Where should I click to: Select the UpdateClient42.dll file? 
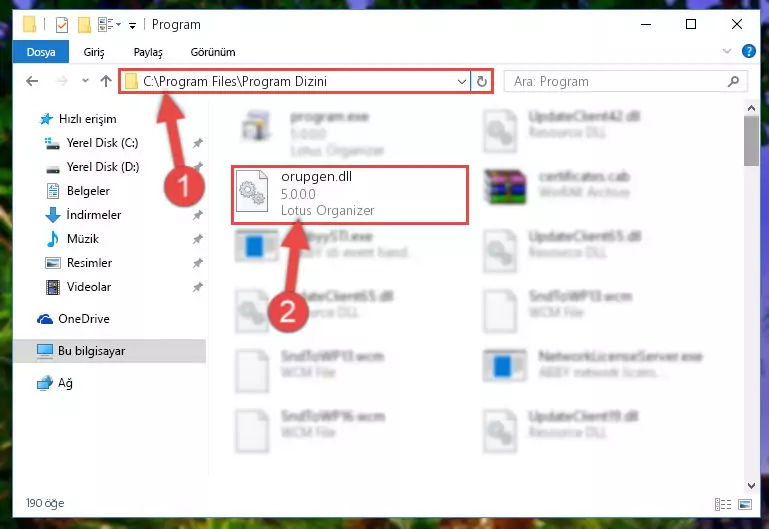(562, 129)
